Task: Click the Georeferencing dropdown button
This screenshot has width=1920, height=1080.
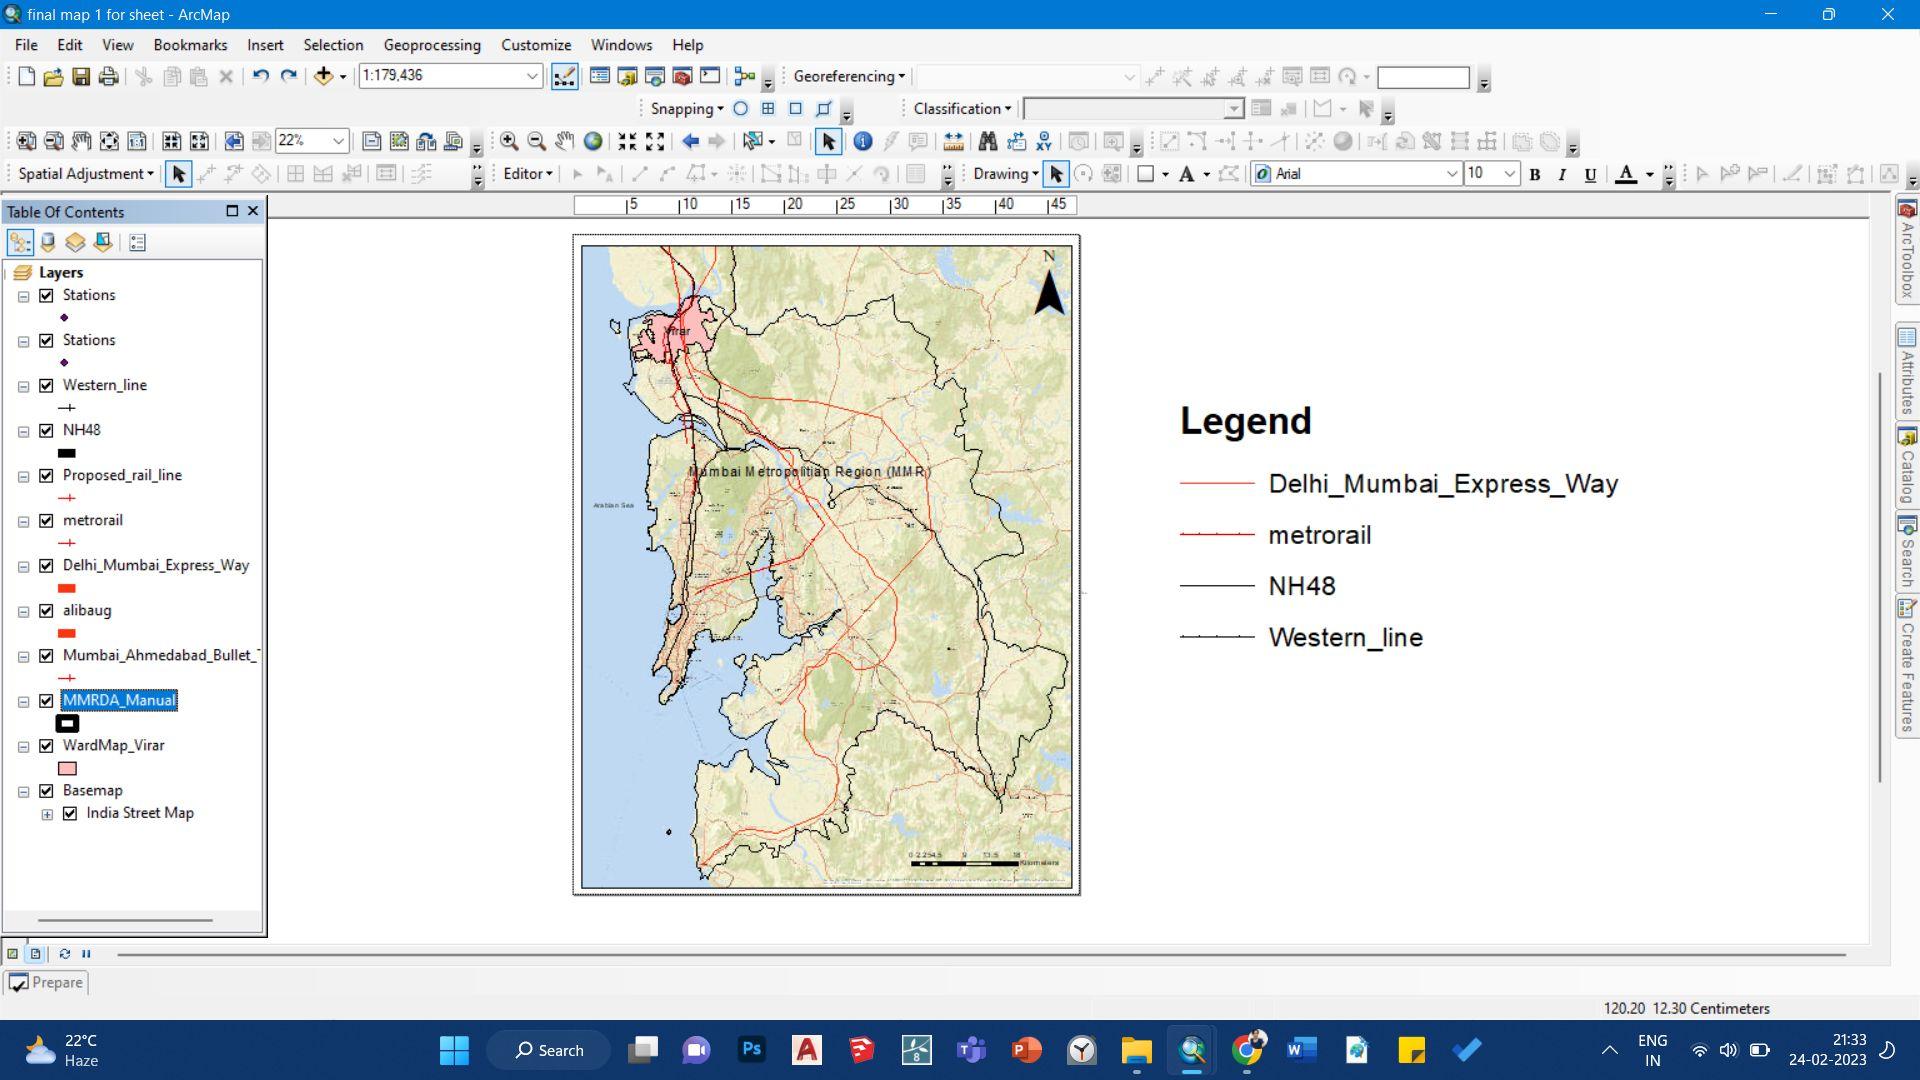Action: (849, 76)
